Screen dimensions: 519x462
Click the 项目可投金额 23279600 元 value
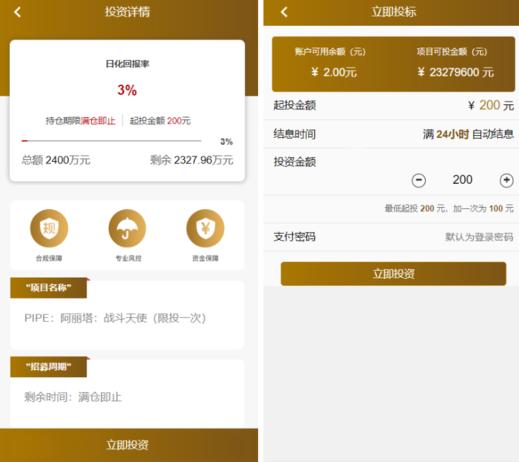point(456,72)
